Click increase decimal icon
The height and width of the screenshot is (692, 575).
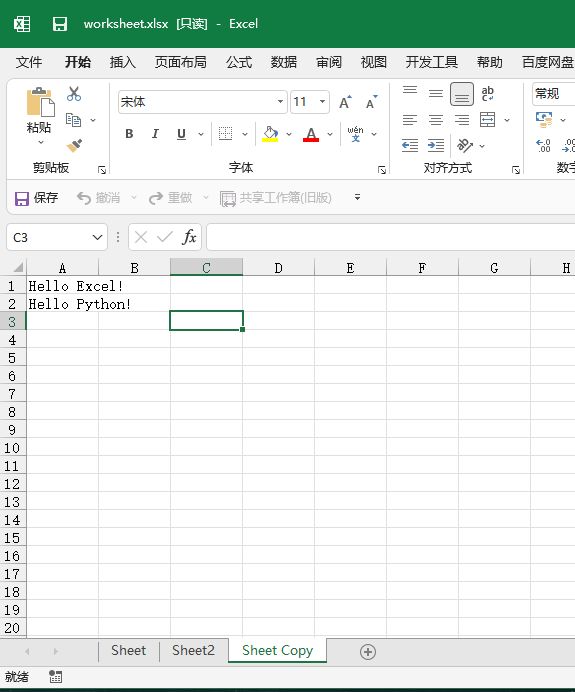544,145
